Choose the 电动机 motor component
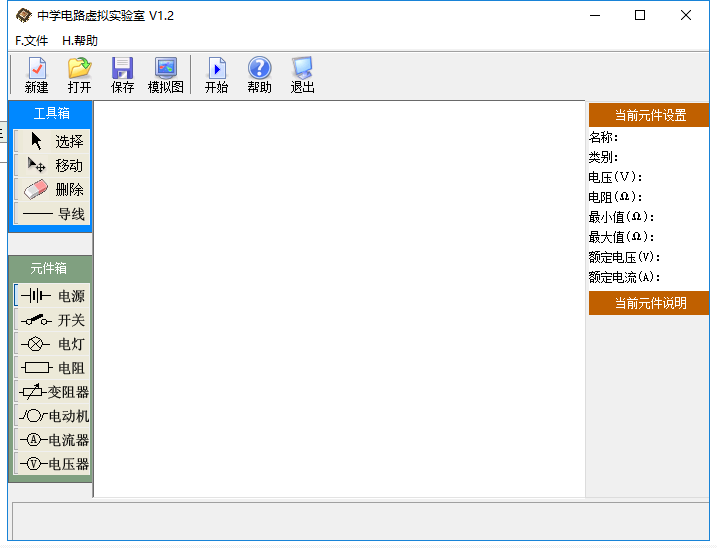This screenshot has width=717, height=548. [52, 416]
